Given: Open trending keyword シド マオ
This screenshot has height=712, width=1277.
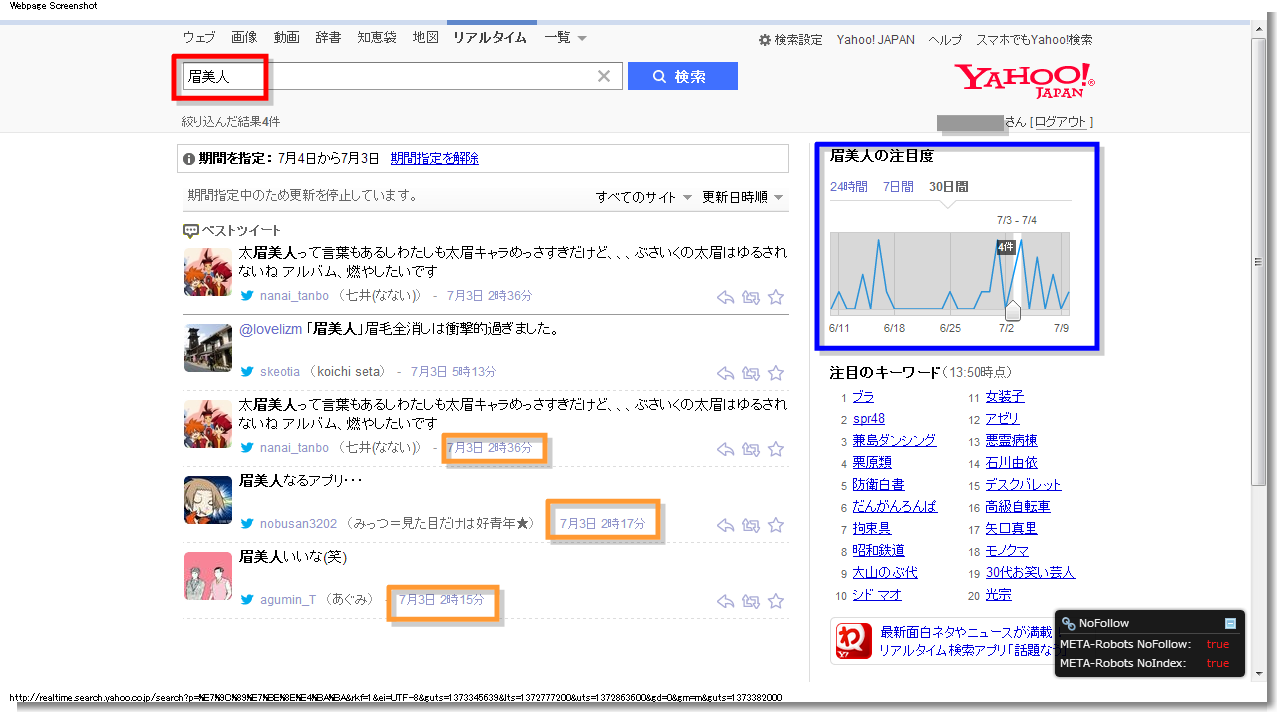Looking at the screenshot, I should coord(877,595).
